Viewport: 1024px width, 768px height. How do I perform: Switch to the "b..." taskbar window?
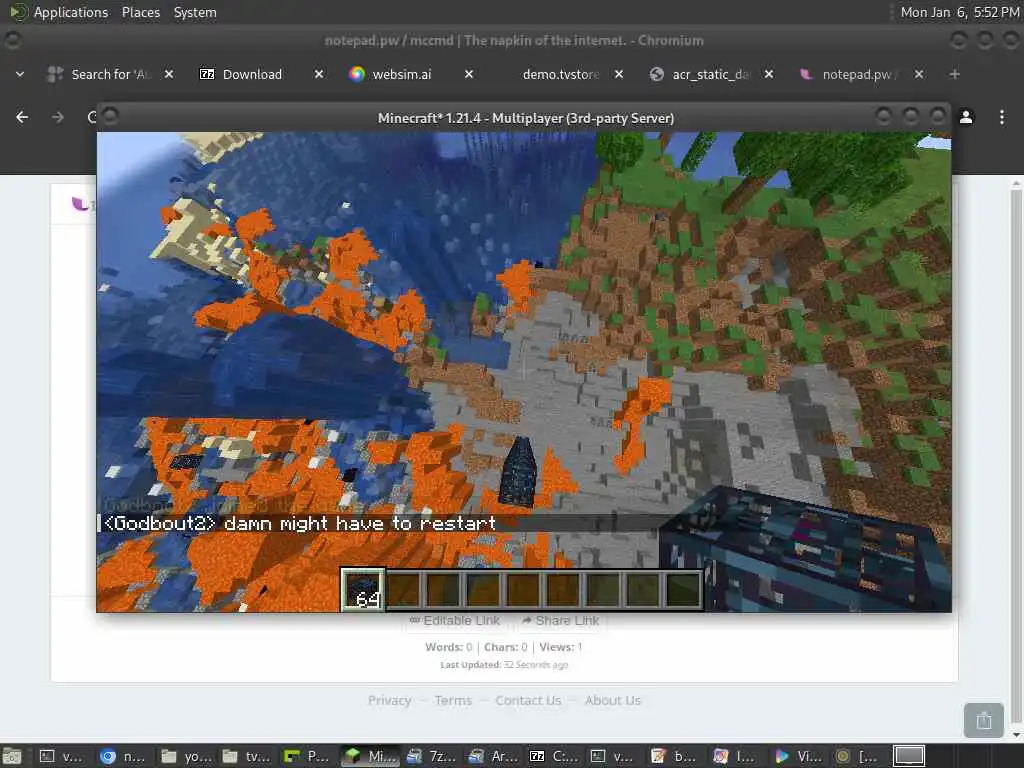coord(674,756)
